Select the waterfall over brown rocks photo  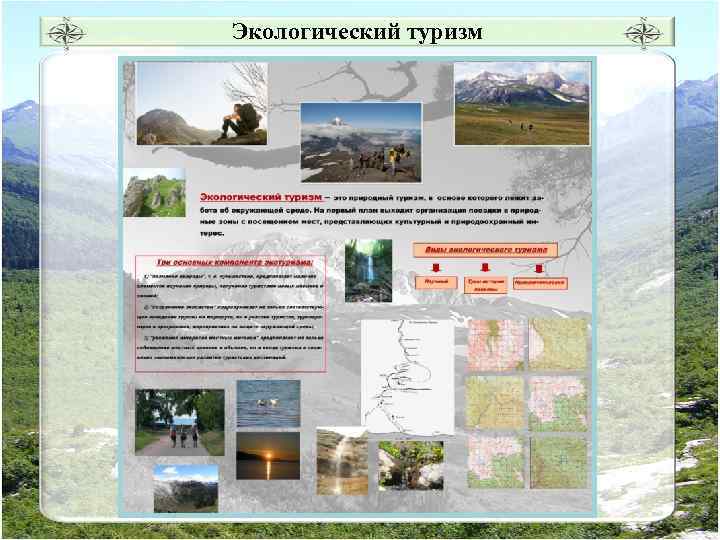[342, 462]
